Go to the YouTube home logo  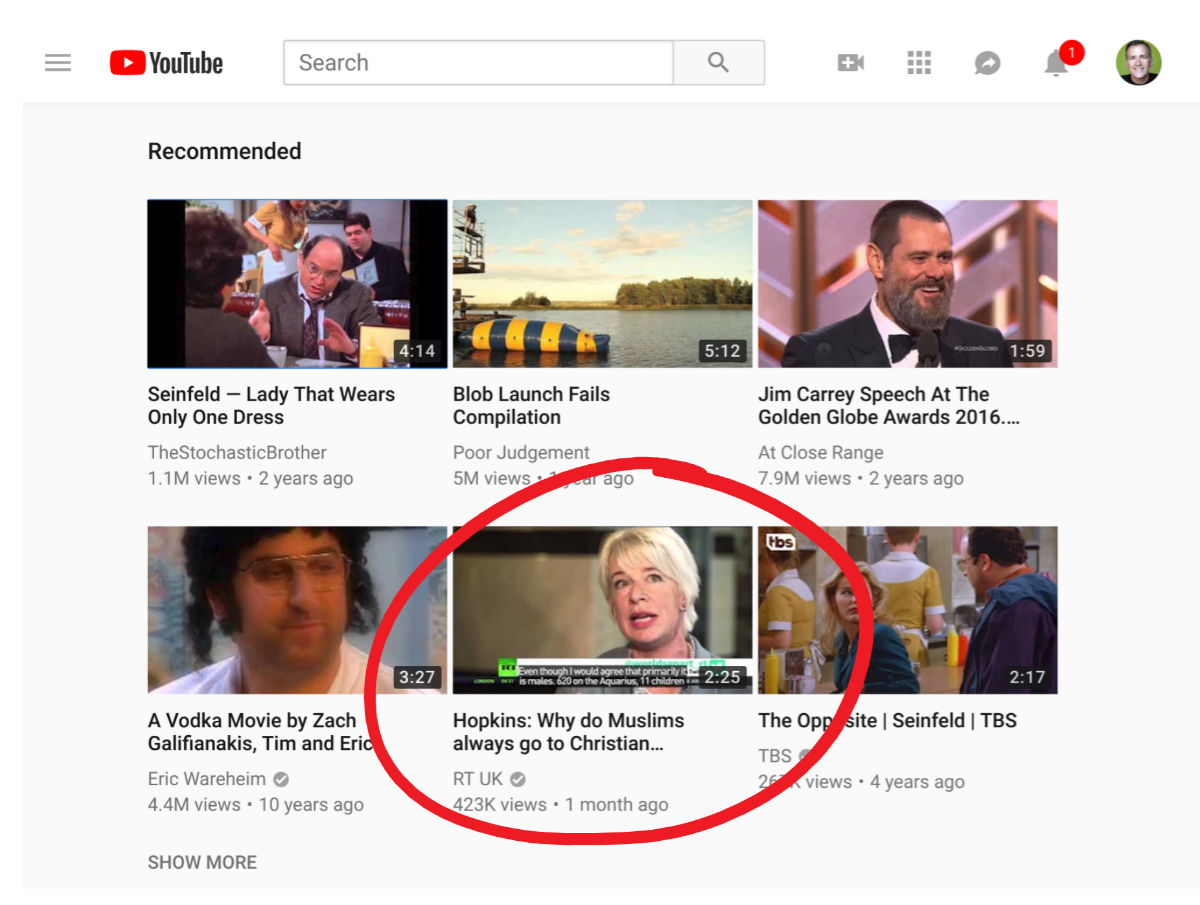pos(166,63)
